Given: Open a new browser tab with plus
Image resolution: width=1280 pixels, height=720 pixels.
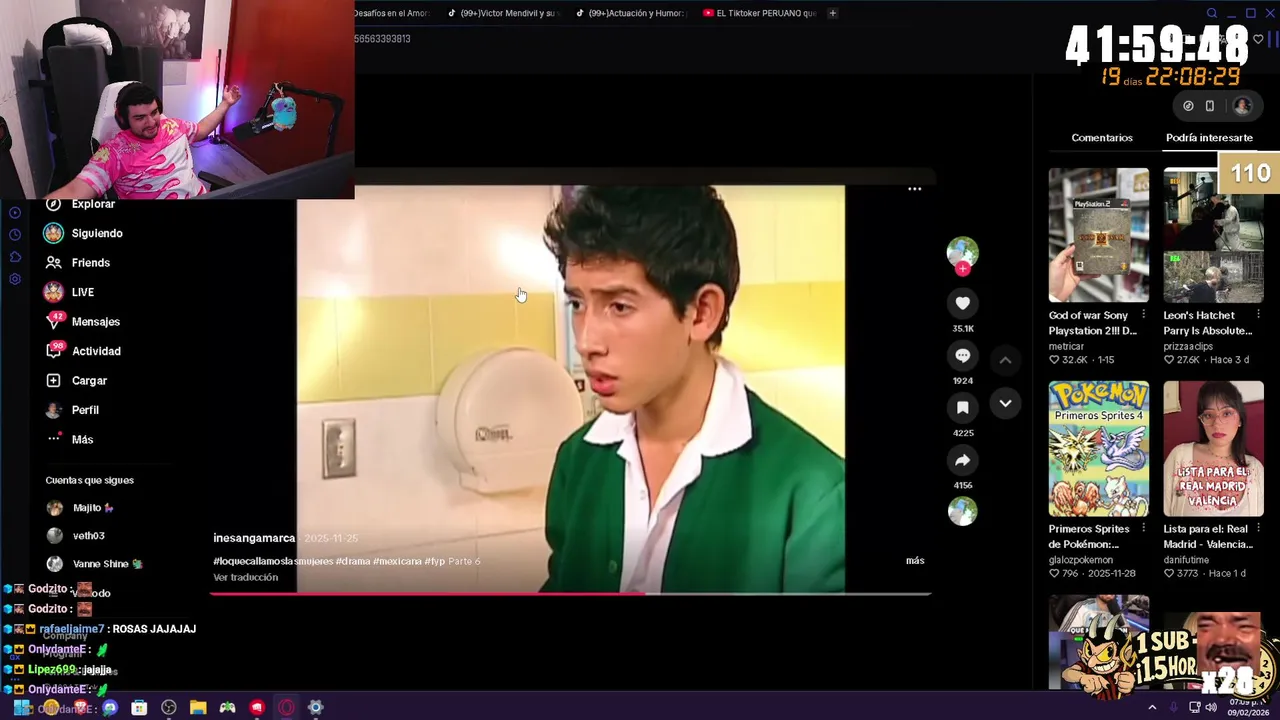Looking at the screenshot, I should (x=833, y=13).
